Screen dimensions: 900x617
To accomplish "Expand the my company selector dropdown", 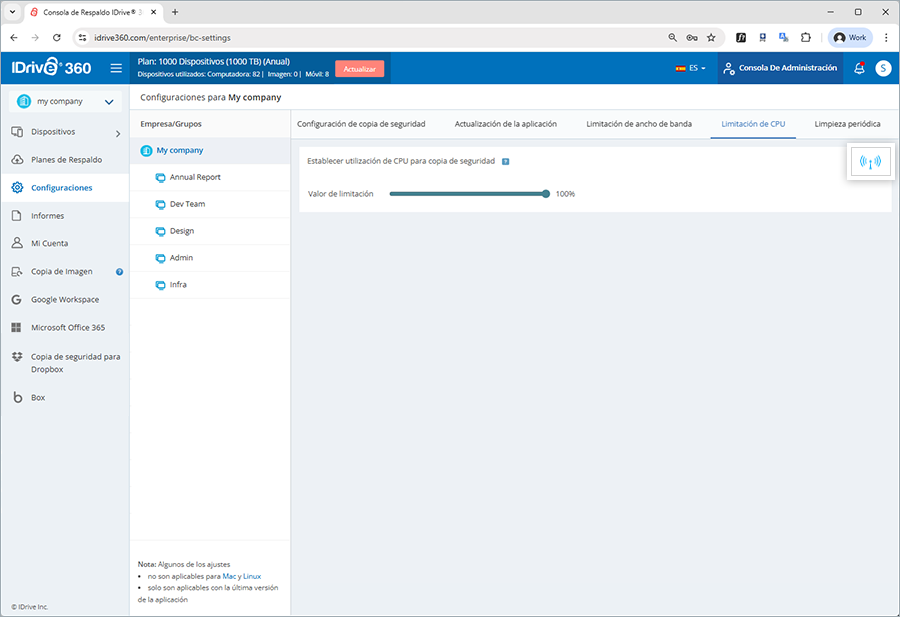I will [x=107, y=101].
